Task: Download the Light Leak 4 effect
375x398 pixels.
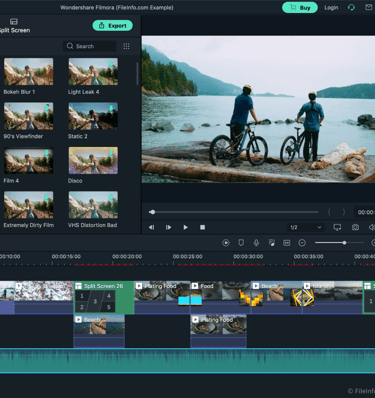Action: click(111, 64)
